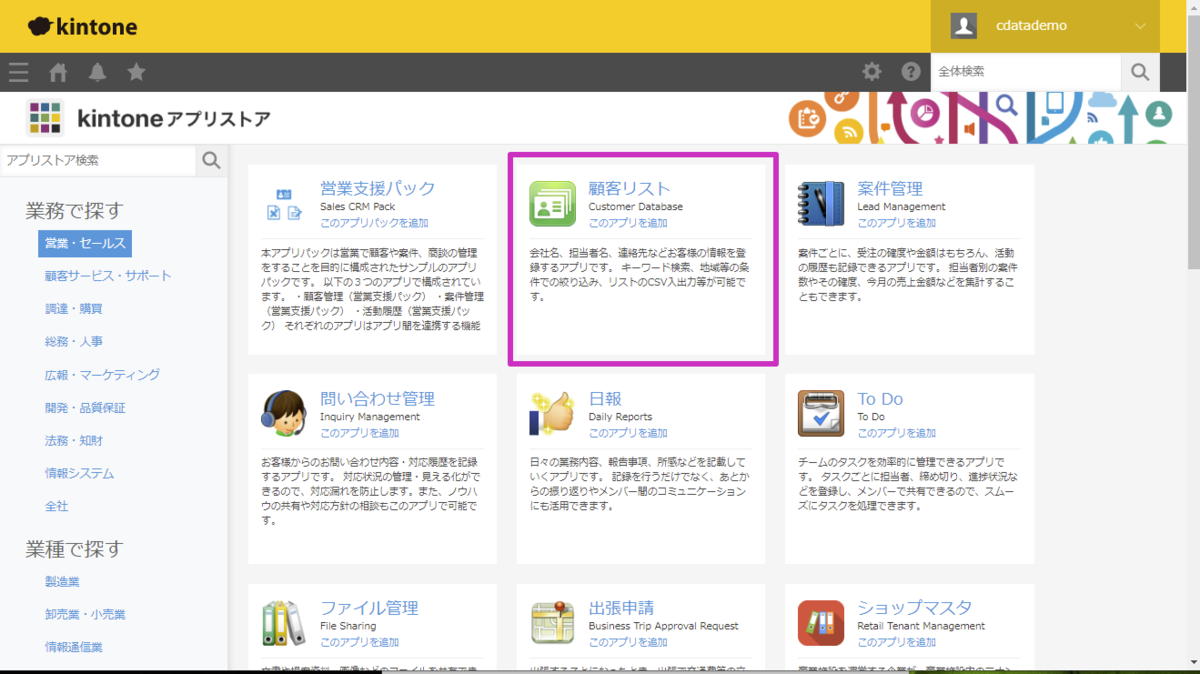Open the To Do title link
This screenshot has width=1200, height=674.
tap(880, 398)
